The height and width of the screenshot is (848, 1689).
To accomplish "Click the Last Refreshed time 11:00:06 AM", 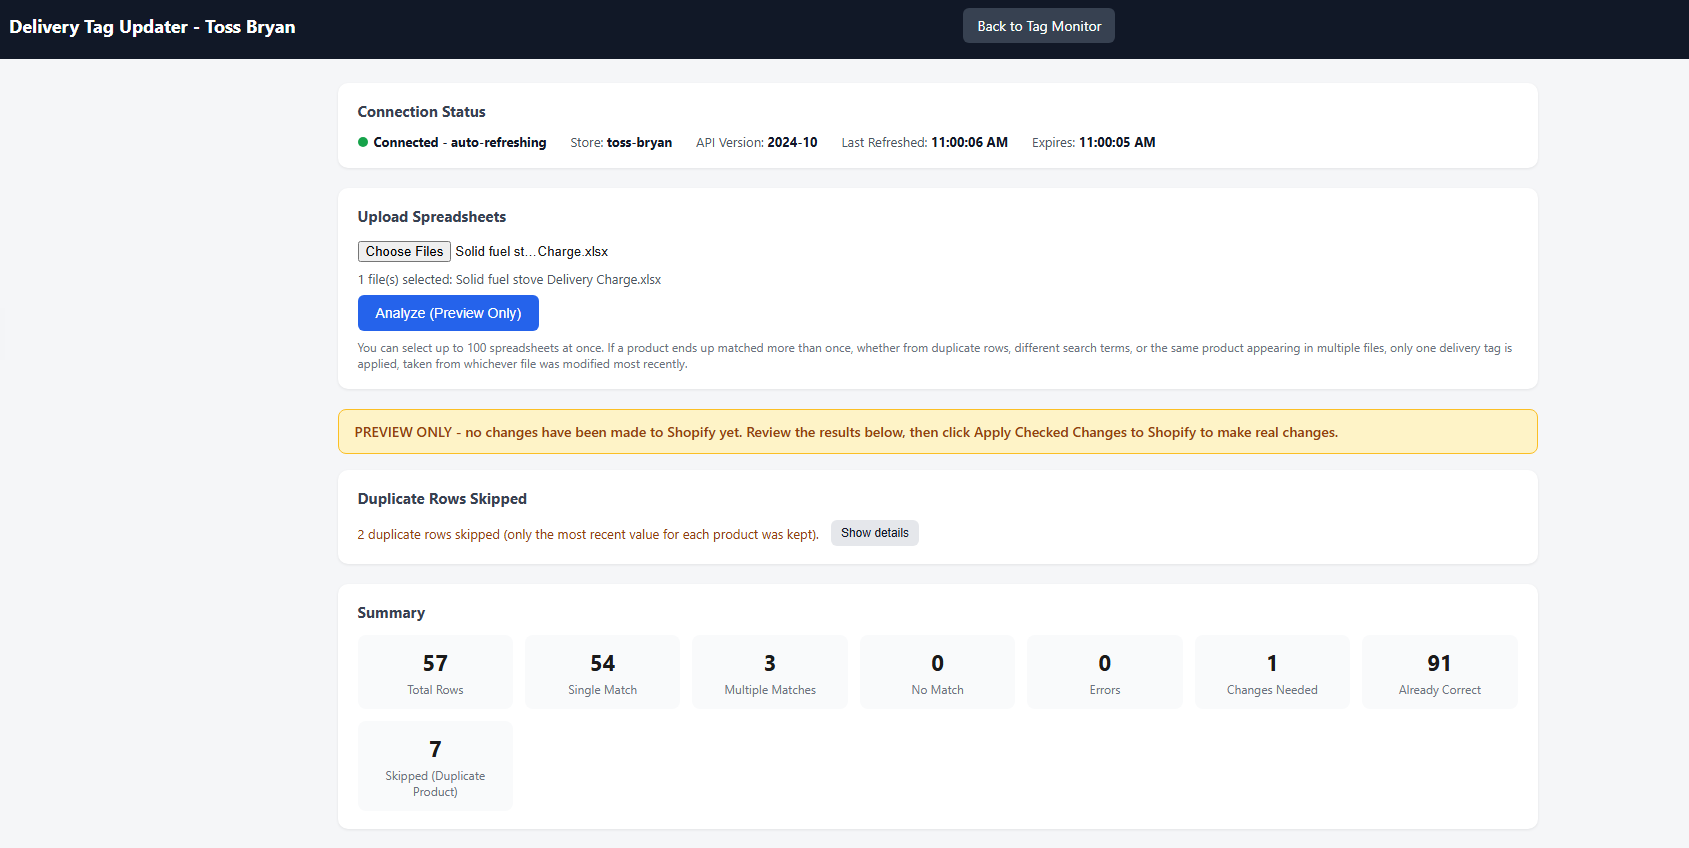I will click(969, 143).
